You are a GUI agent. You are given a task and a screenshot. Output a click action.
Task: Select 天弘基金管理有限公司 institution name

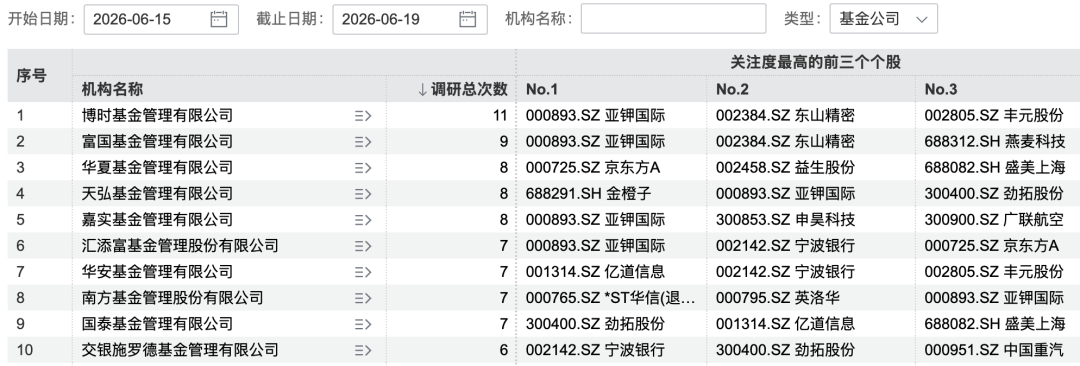157,194
